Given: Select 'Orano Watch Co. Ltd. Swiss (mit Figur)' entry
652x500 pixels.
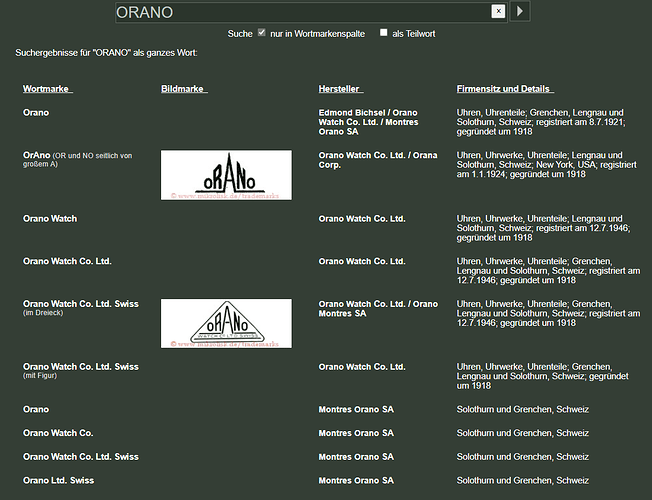Looking at the screenshot, I should [x=81, y=371].
